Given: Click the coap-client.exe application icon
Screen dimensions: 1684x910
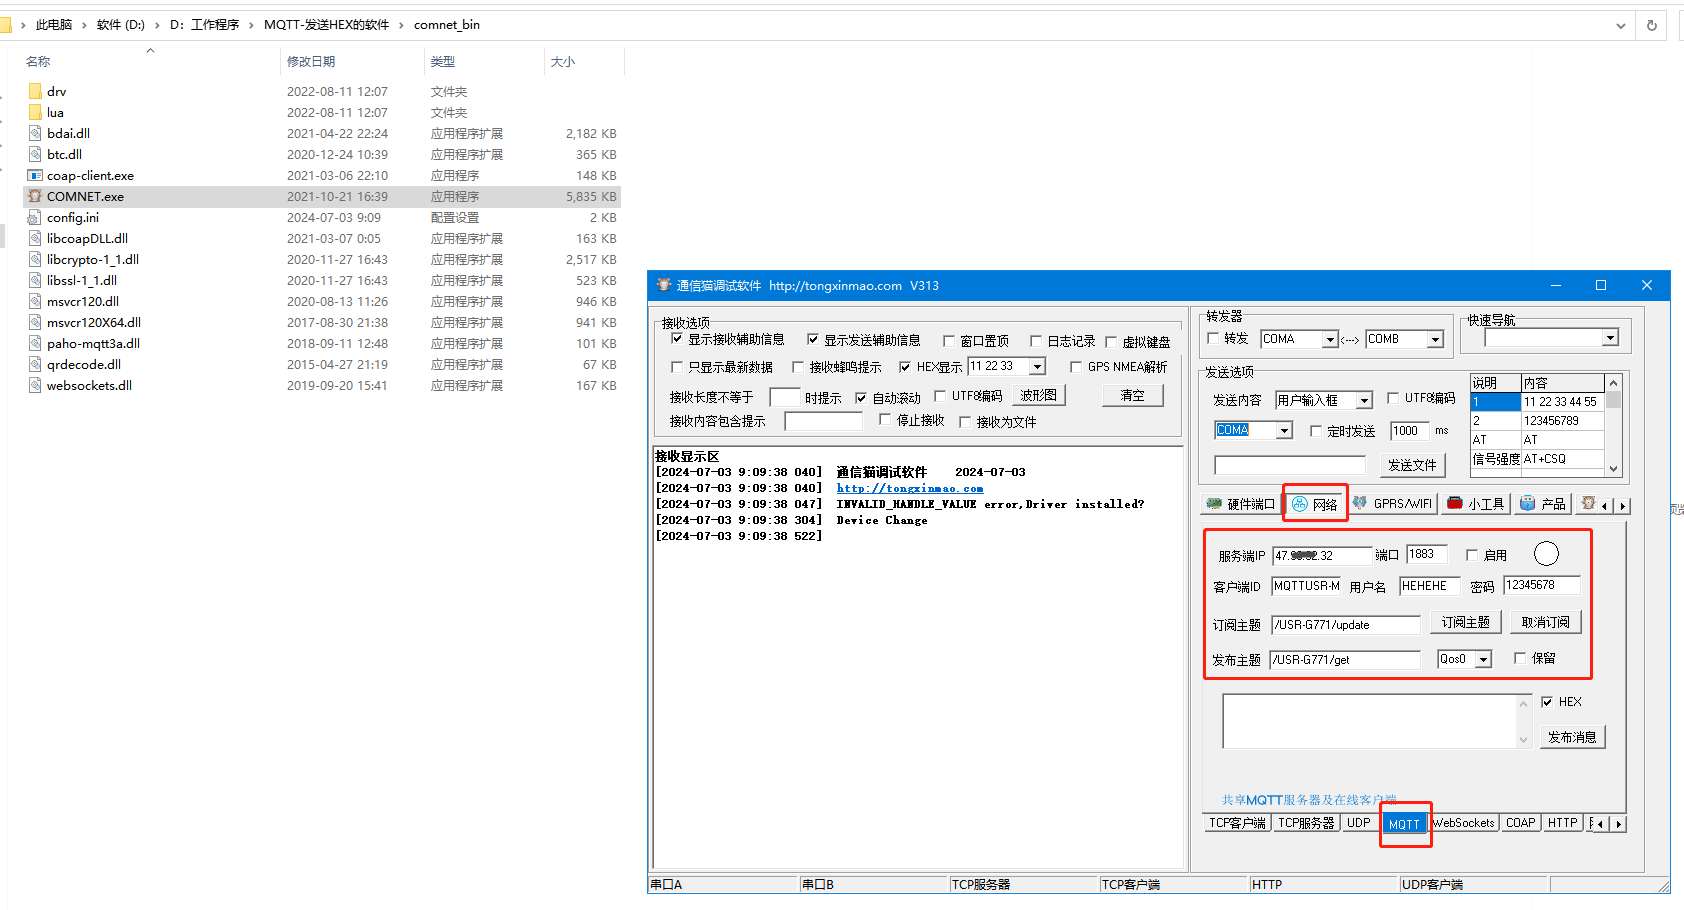Looking at the screenshot, I should coord(36,175).
